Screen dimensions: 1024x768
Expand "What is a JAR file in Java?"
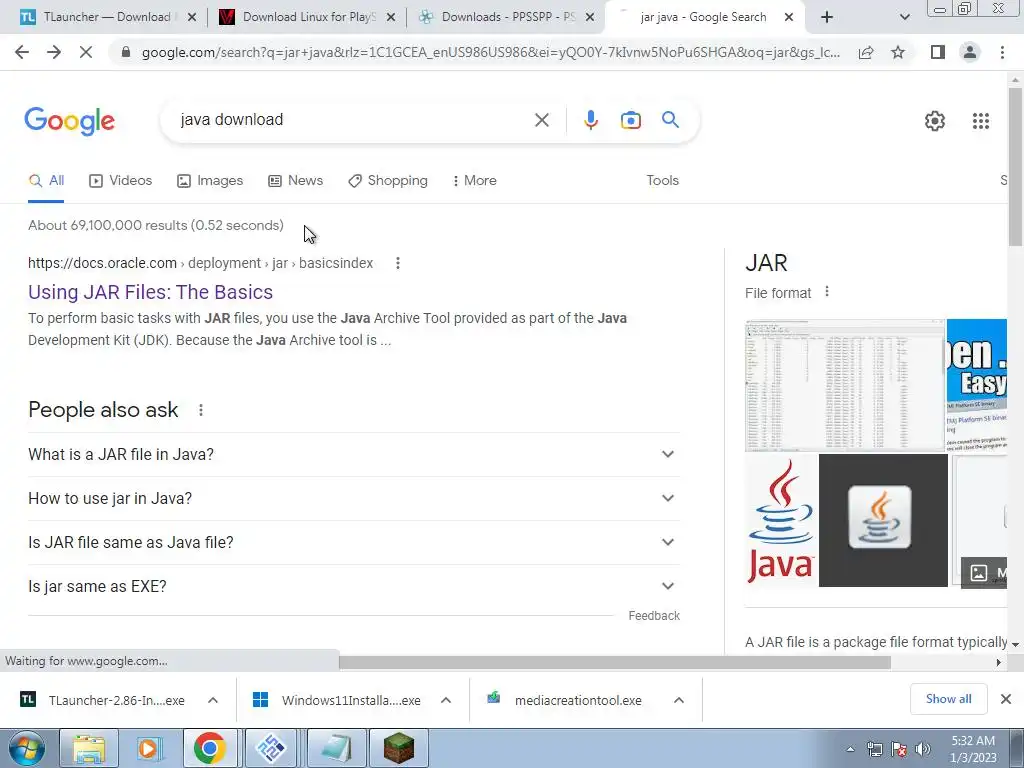tap(353, 455)
